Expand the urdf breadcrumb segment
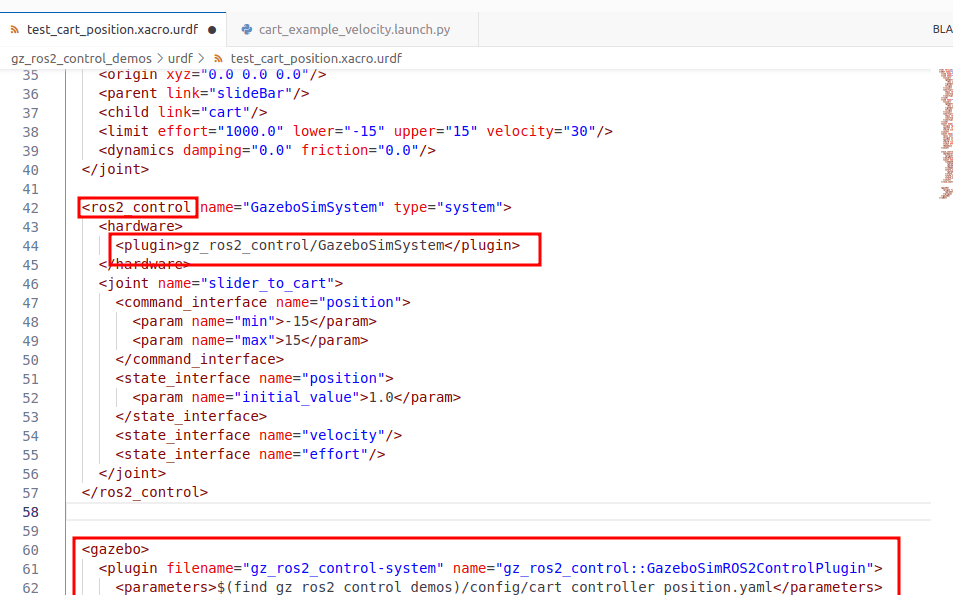953x595 pixels. point(180,59)
